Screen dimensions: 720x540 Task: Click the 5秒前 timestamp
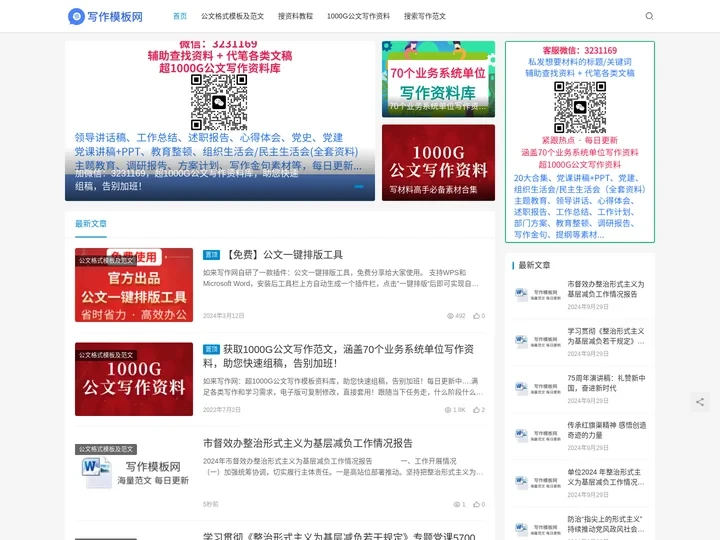point(211,504)
